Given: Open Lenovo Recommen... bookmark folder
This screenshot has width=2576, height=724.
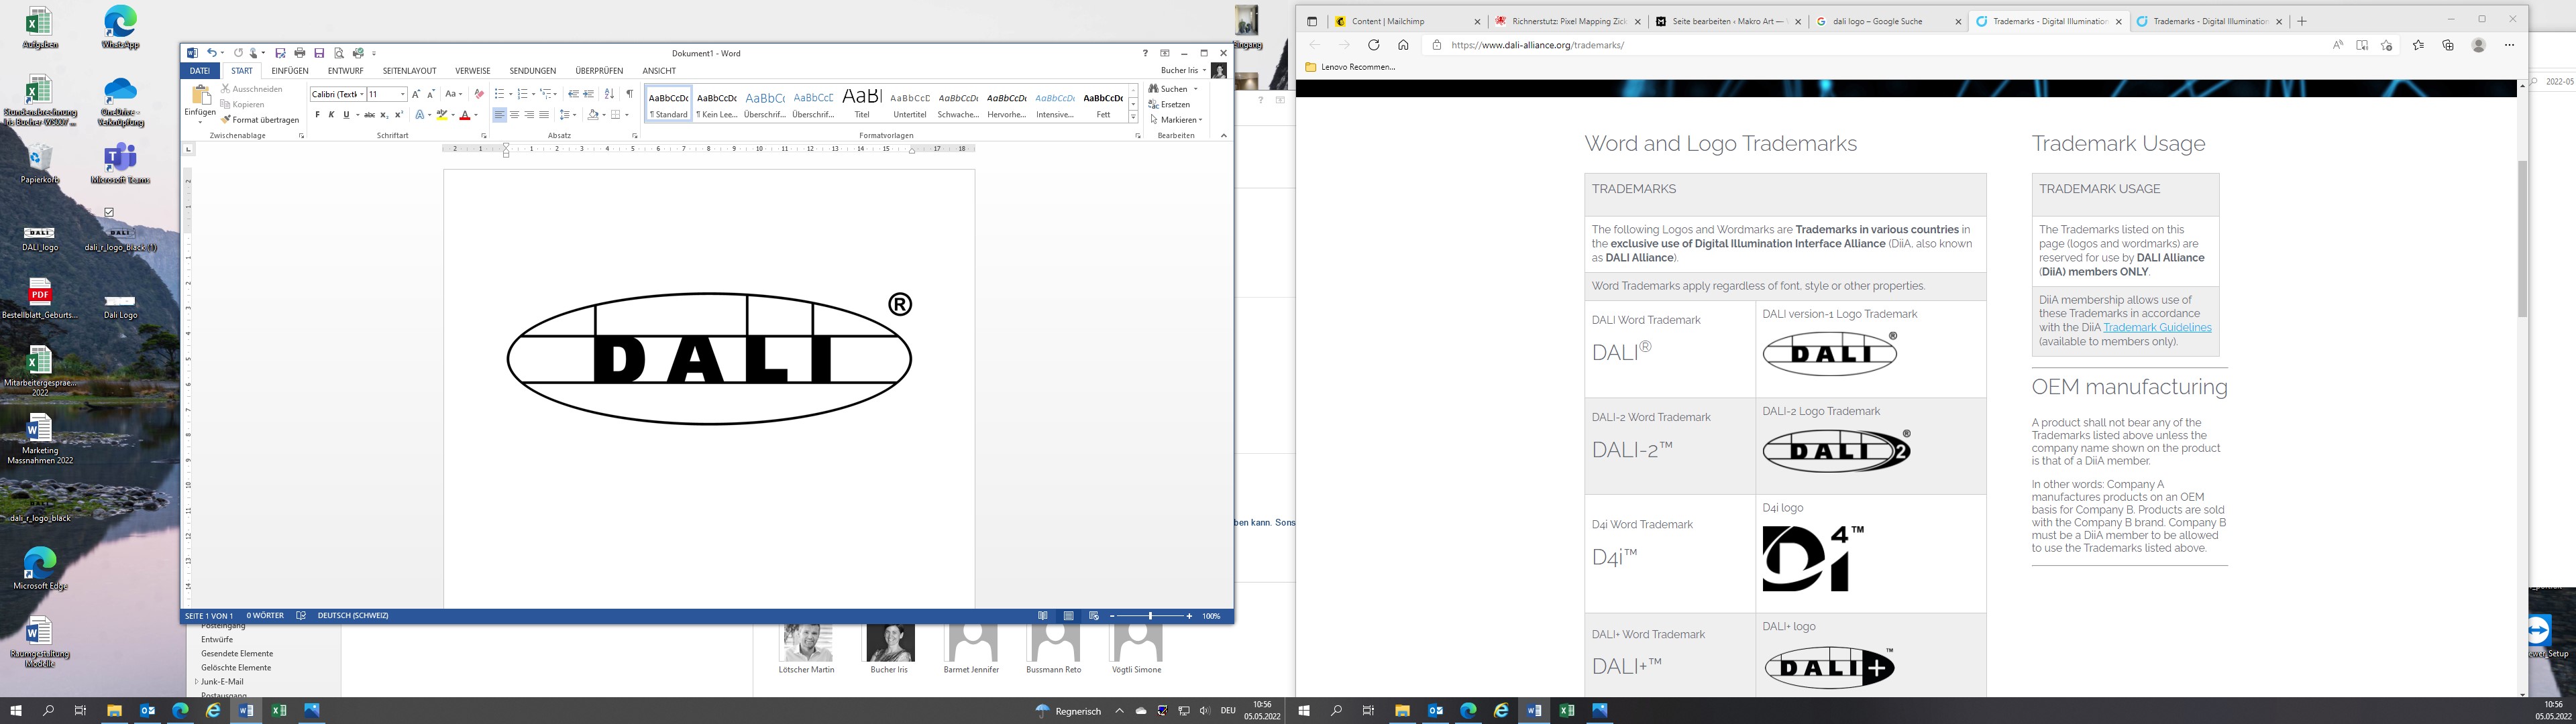Looking at the screenshot, I should point(1350,67).
